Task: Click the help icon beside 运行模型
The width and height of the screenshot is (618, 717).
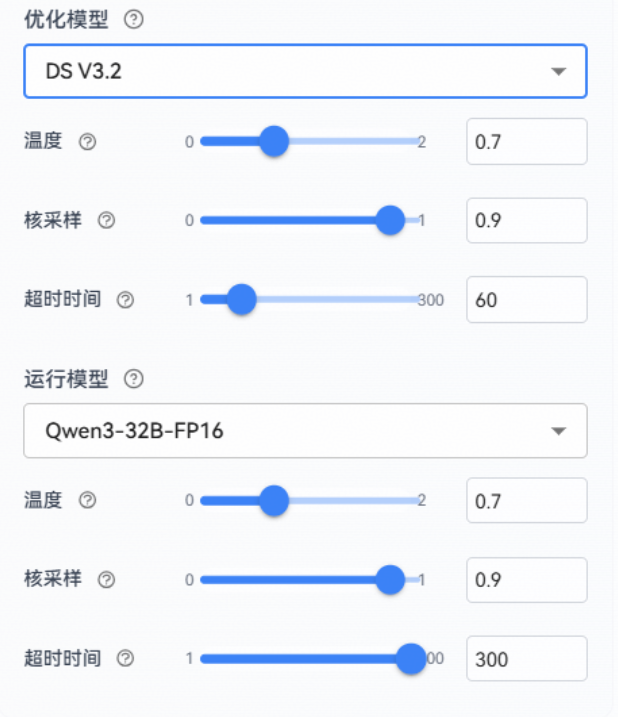Action: pos(133,379)
